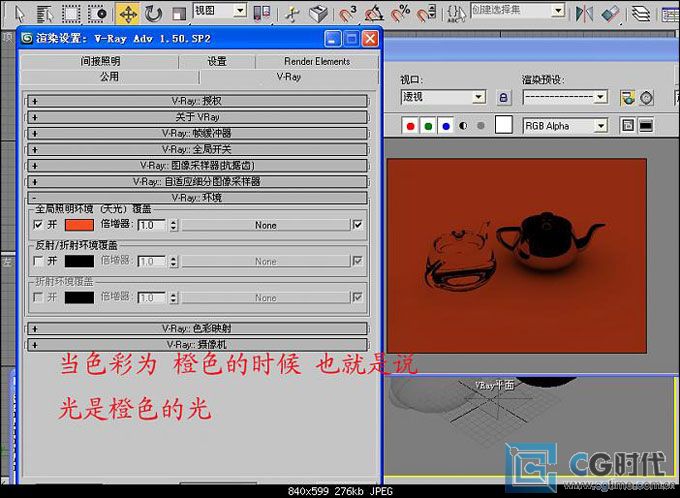
Task: Open RGB Alpha channel dropdown
Action: coord(565,126)
